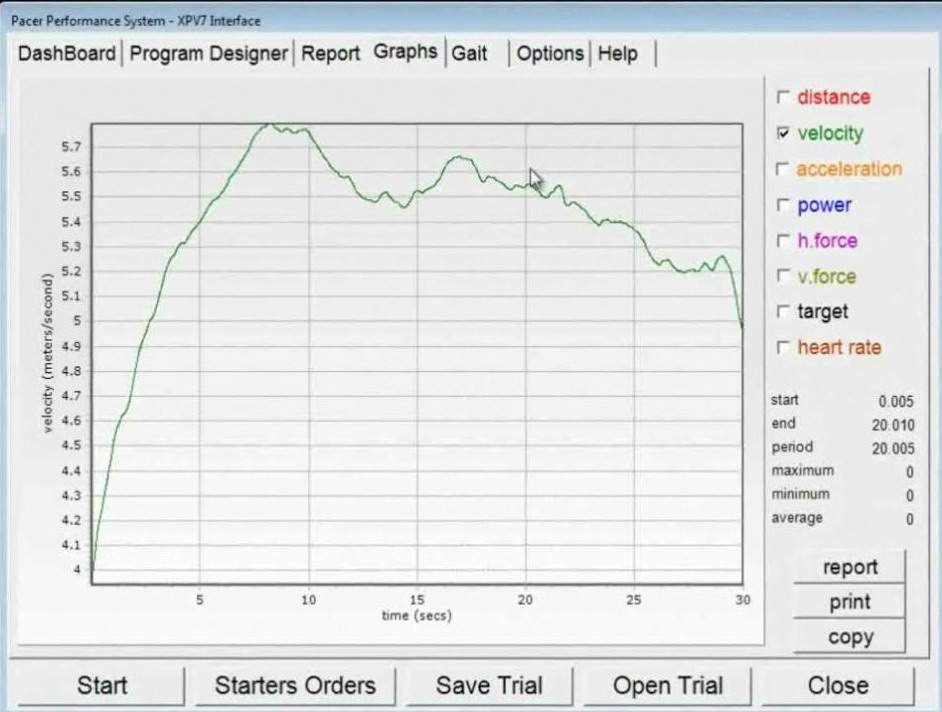Open the Help tab
Screen dimensions: 942x712
point(618,53)
